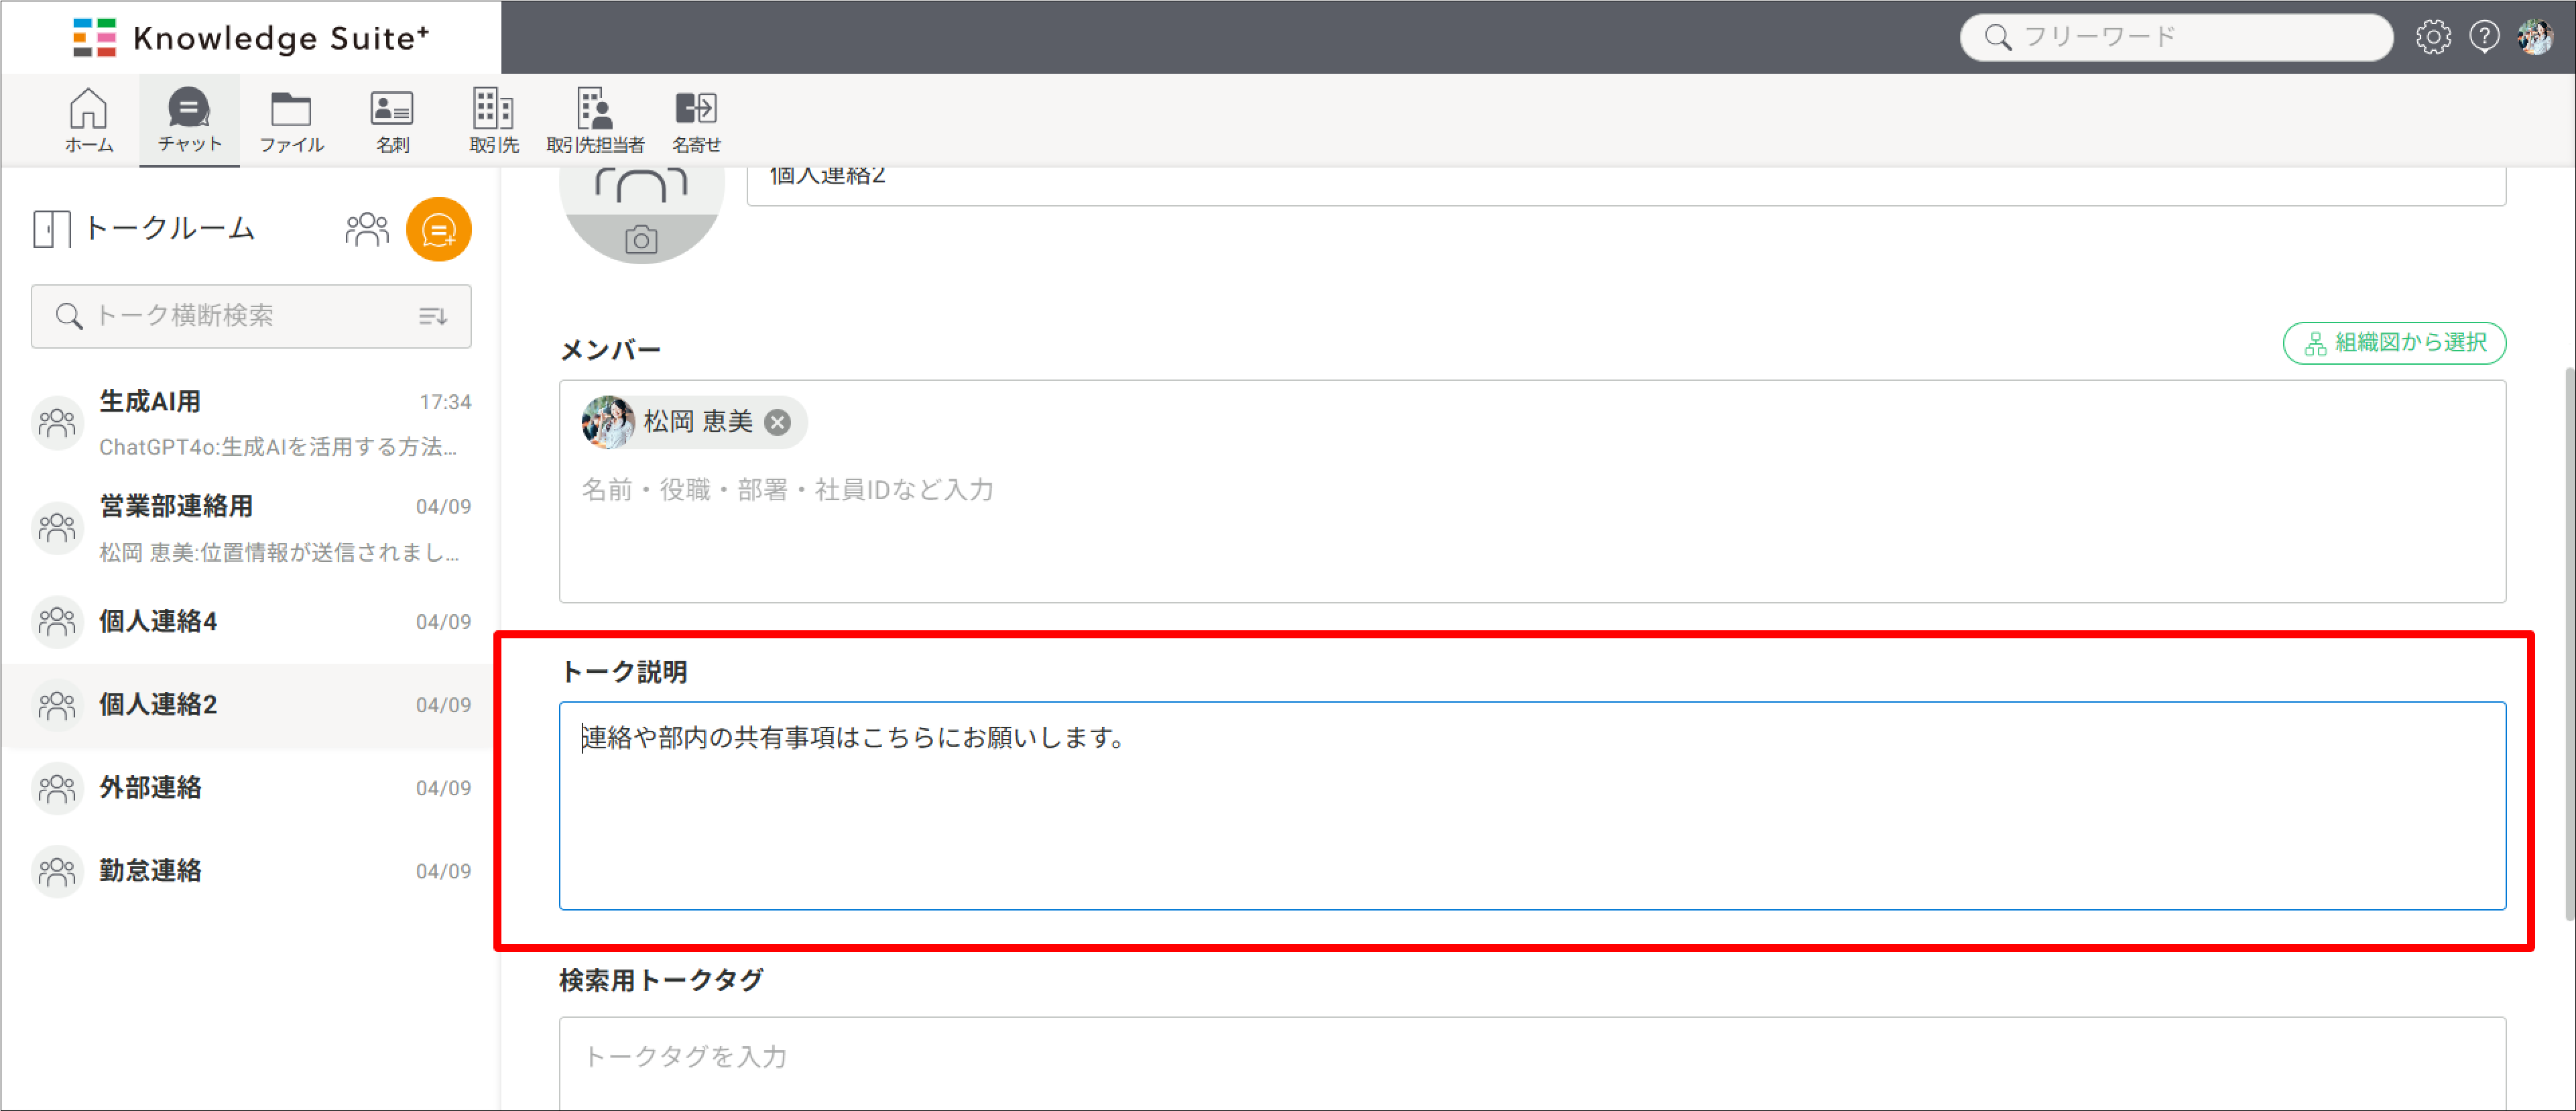Click the group avatar icon of 外部連絡
The image size is (2576, 1111).
click(57, 788)
